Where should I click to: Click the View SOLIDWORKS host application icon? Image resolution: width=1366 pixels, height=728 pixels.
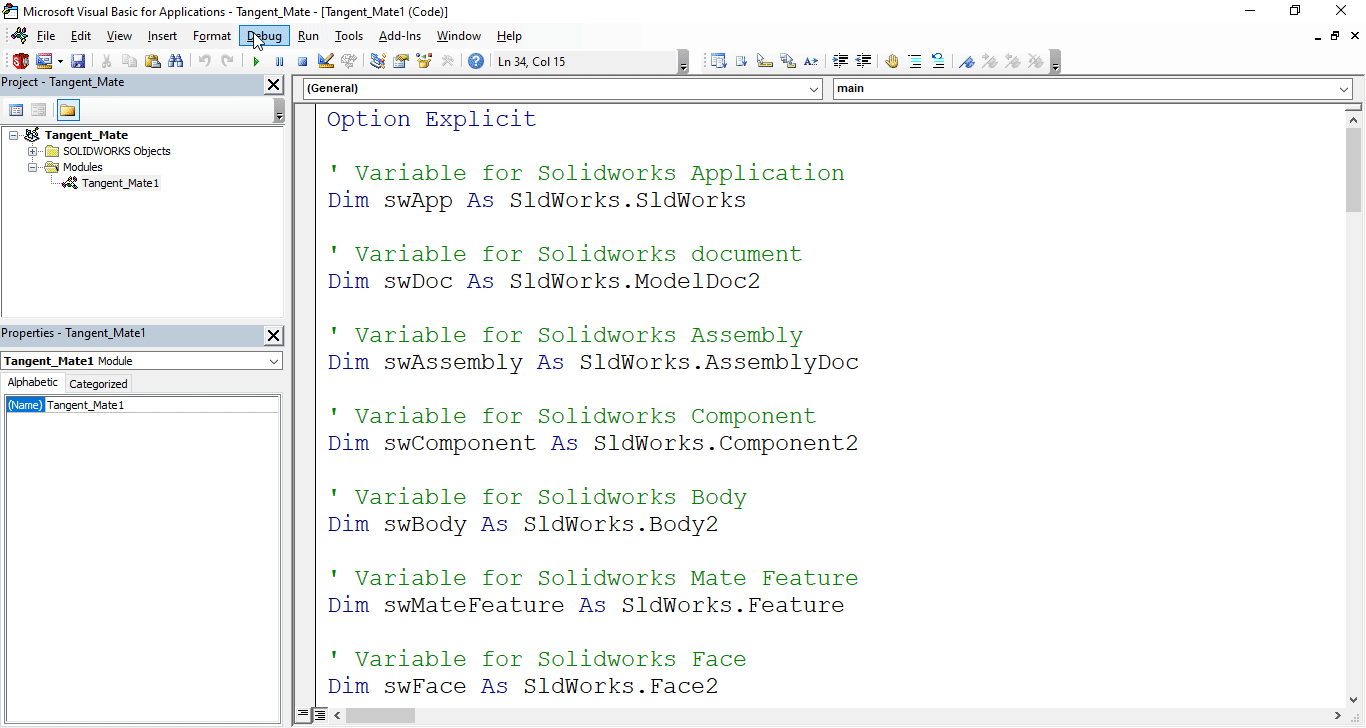click(20, 61)
